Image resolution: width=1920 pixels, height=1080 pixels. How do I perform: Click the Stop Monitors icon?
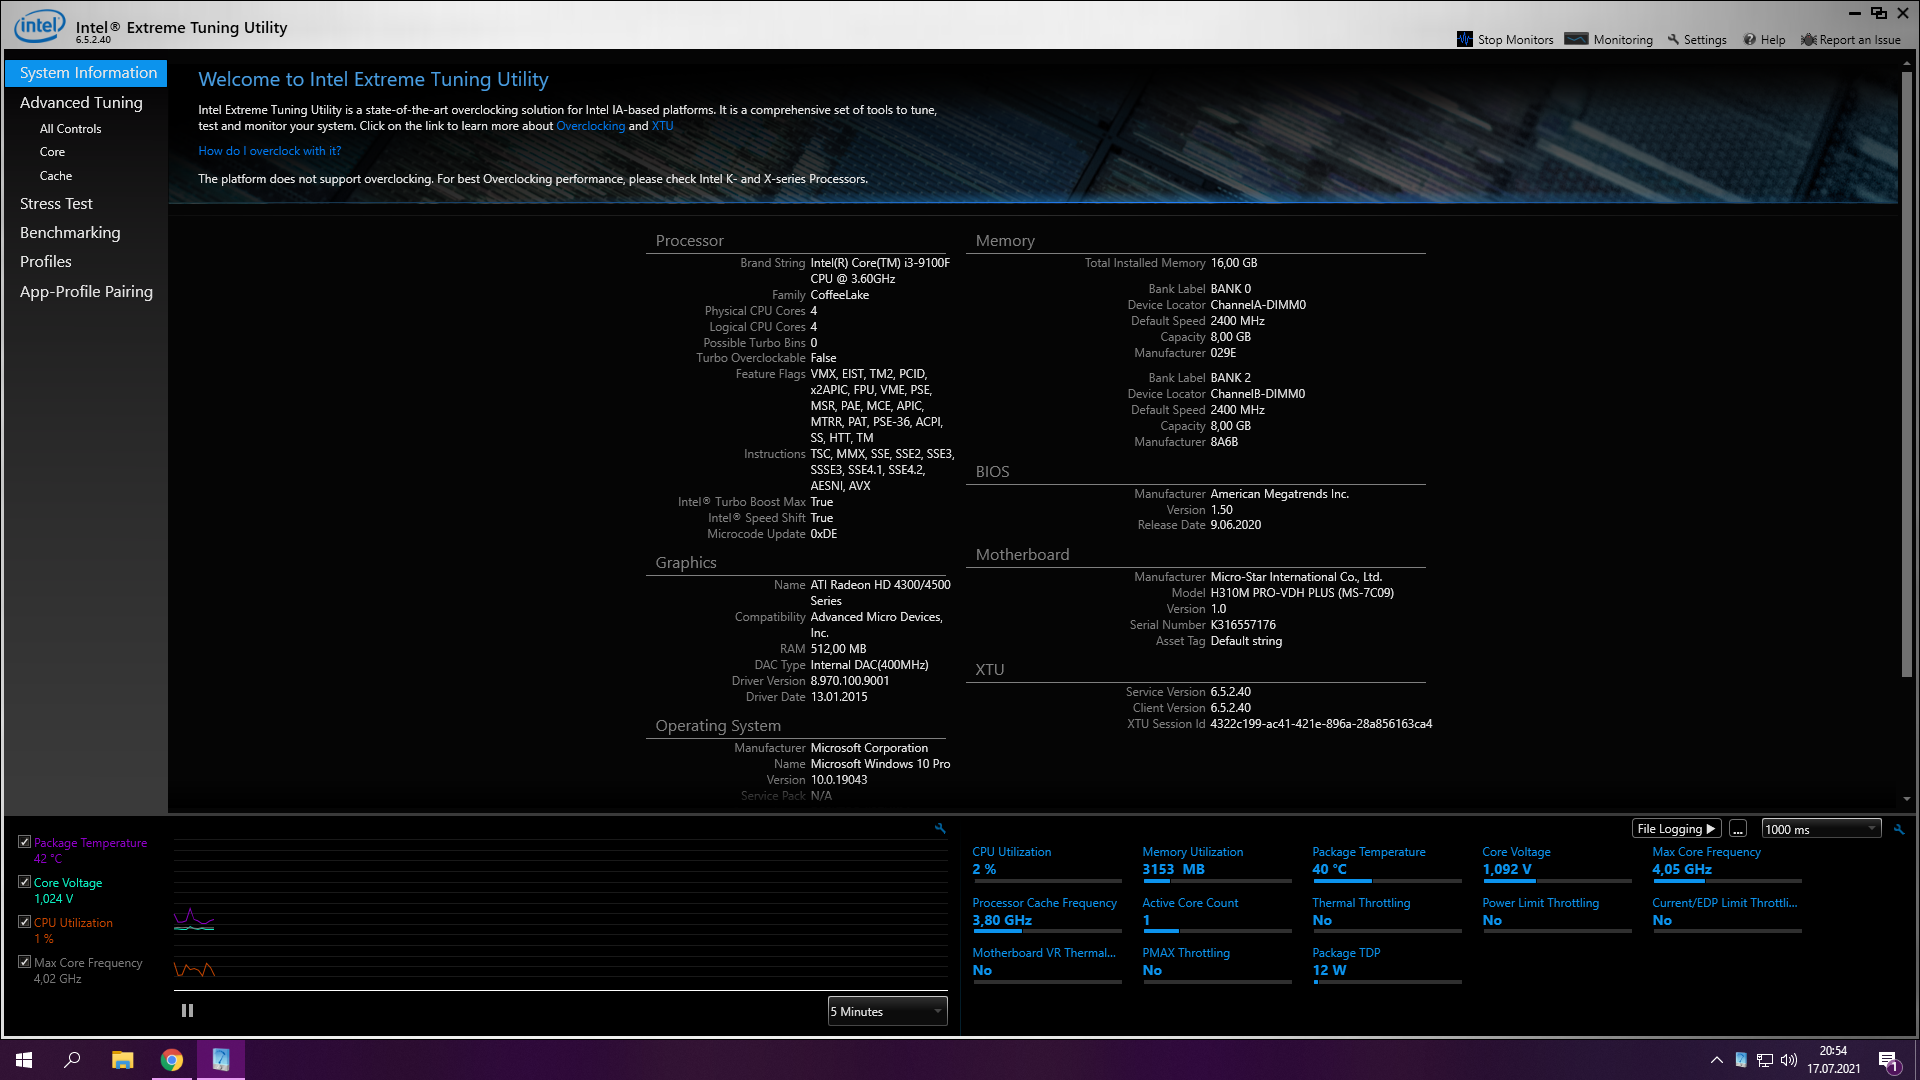click(1465, 39)
